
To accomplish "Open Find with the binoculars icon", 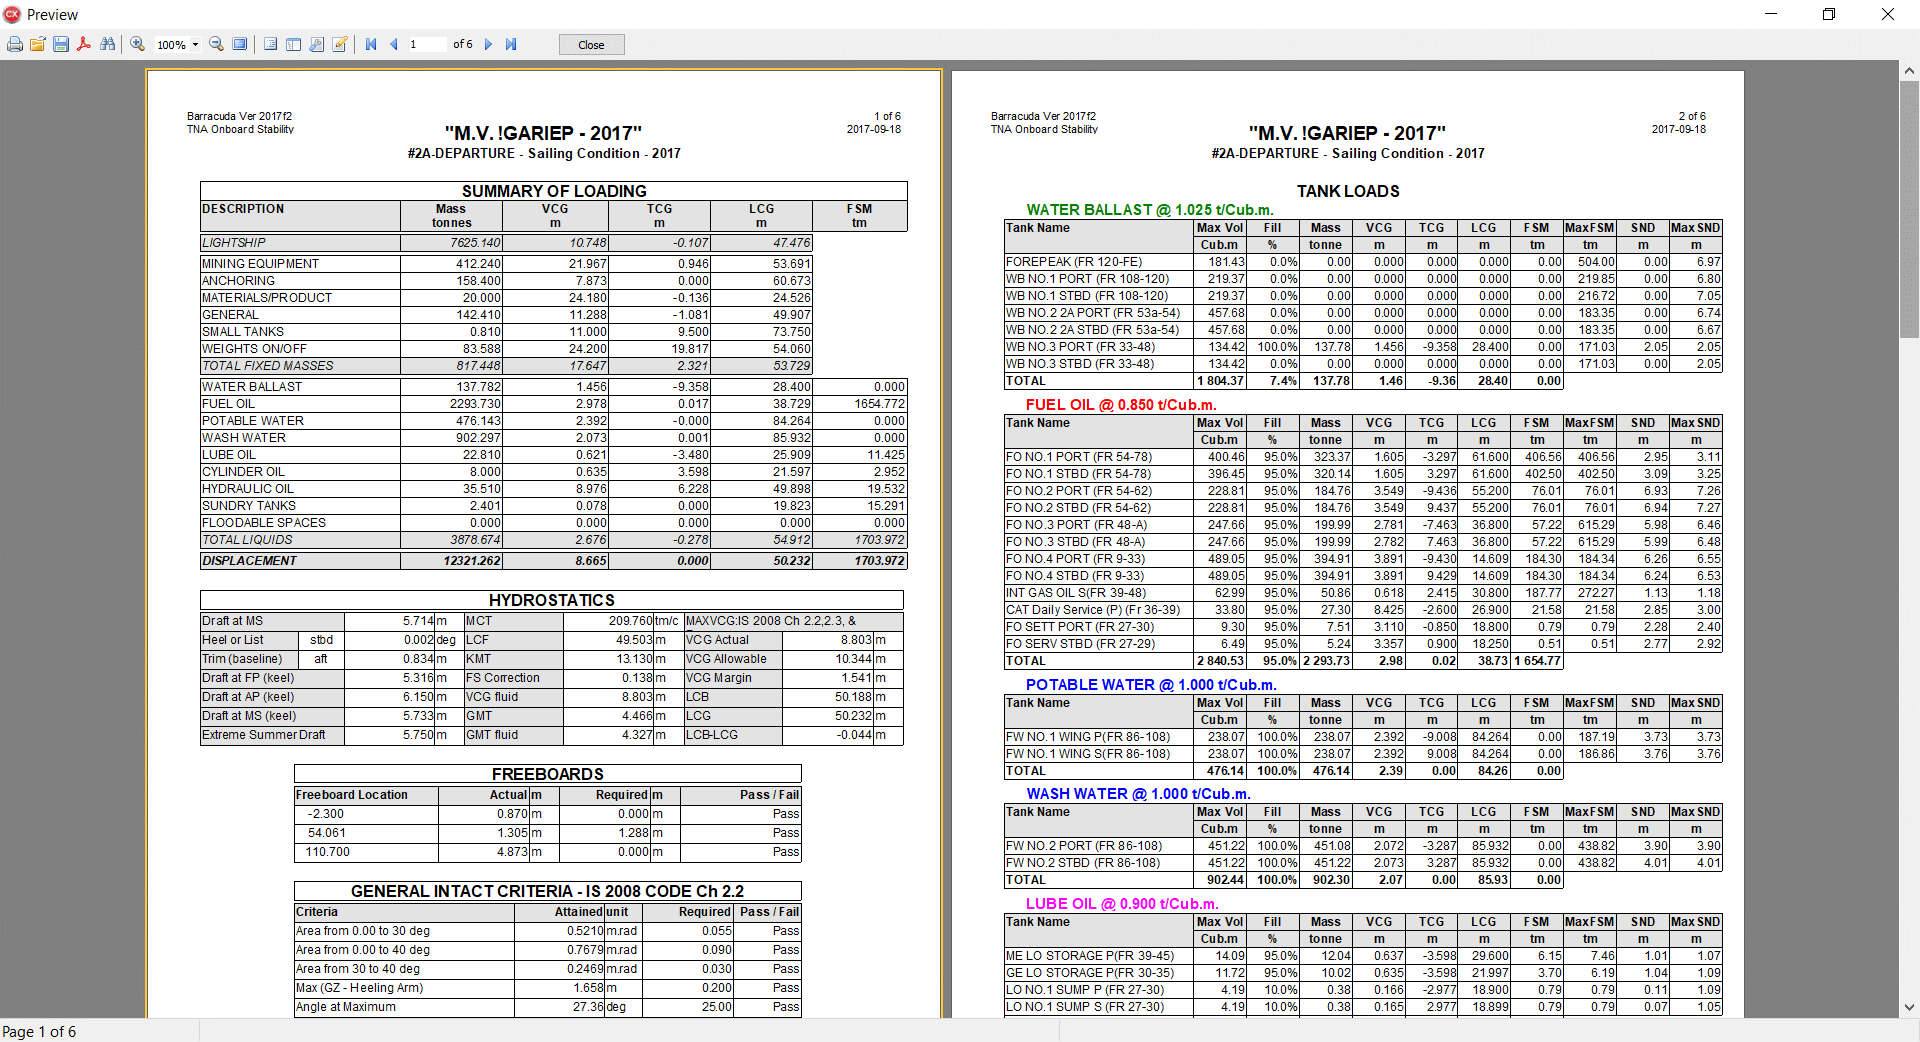I will point(108,44).
